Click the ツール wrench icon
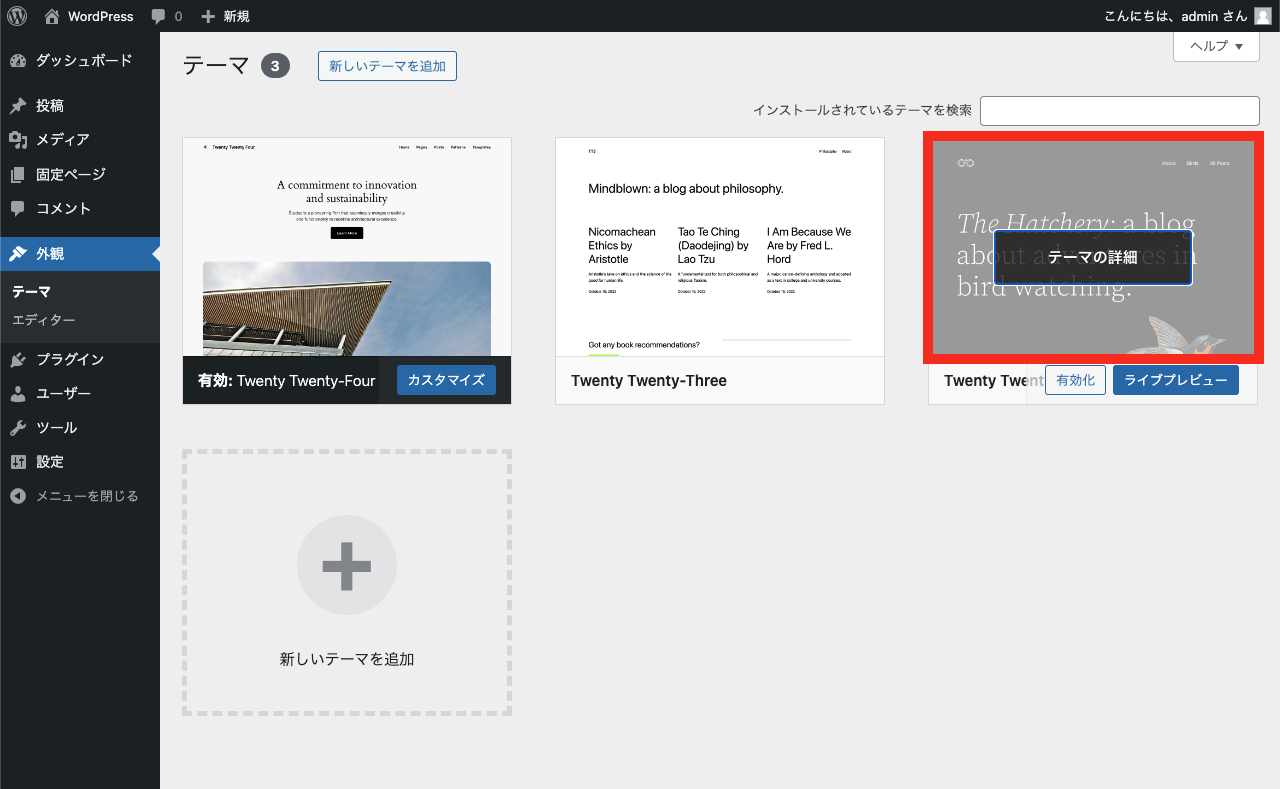 (x=18, y=428)
